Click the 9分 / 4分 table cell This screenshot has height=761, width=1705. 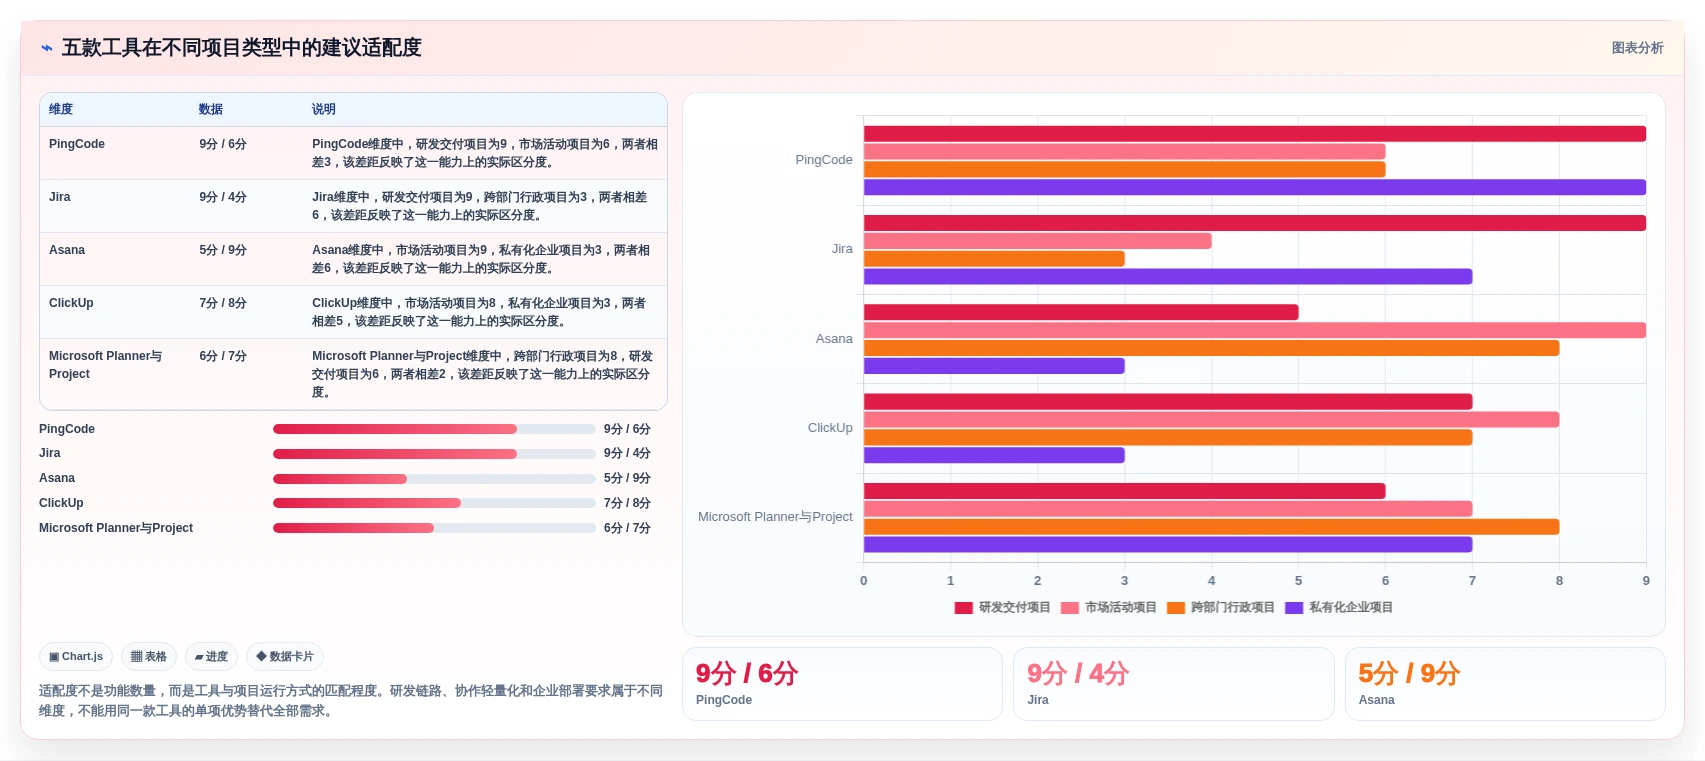point(223,197)
